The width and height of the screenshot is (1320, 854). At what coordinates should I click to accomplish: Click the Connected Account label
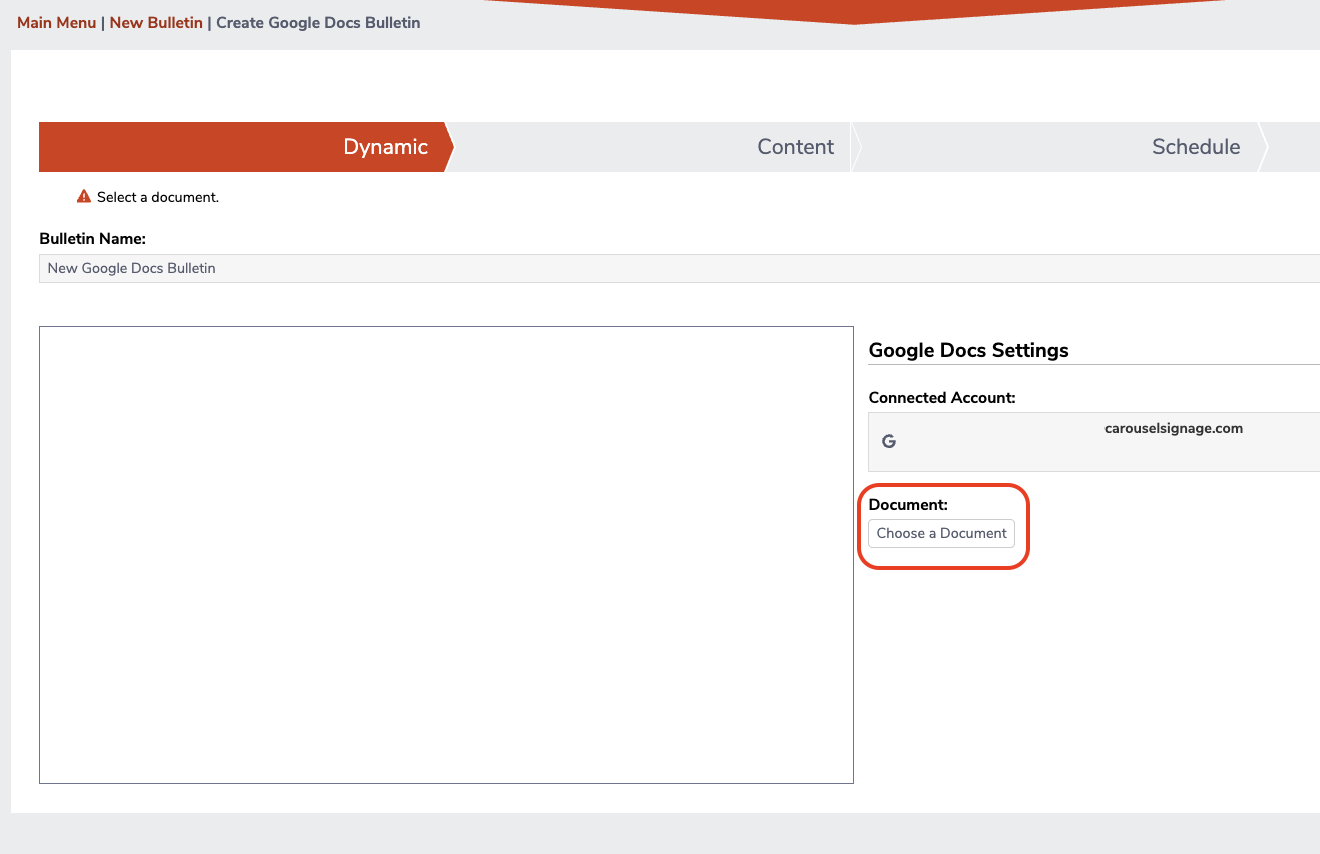[942, 398]
